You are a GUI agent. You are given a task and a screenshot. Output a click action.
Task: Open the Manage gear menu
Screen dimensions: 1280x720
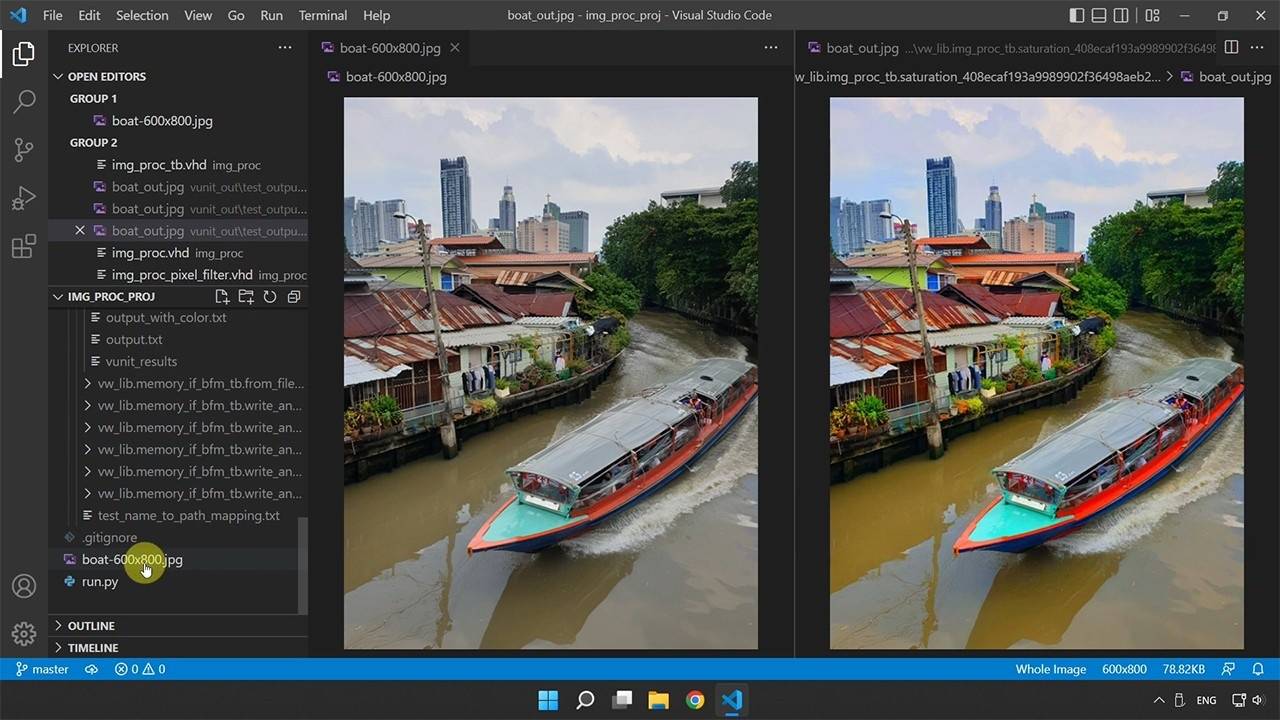24,634
